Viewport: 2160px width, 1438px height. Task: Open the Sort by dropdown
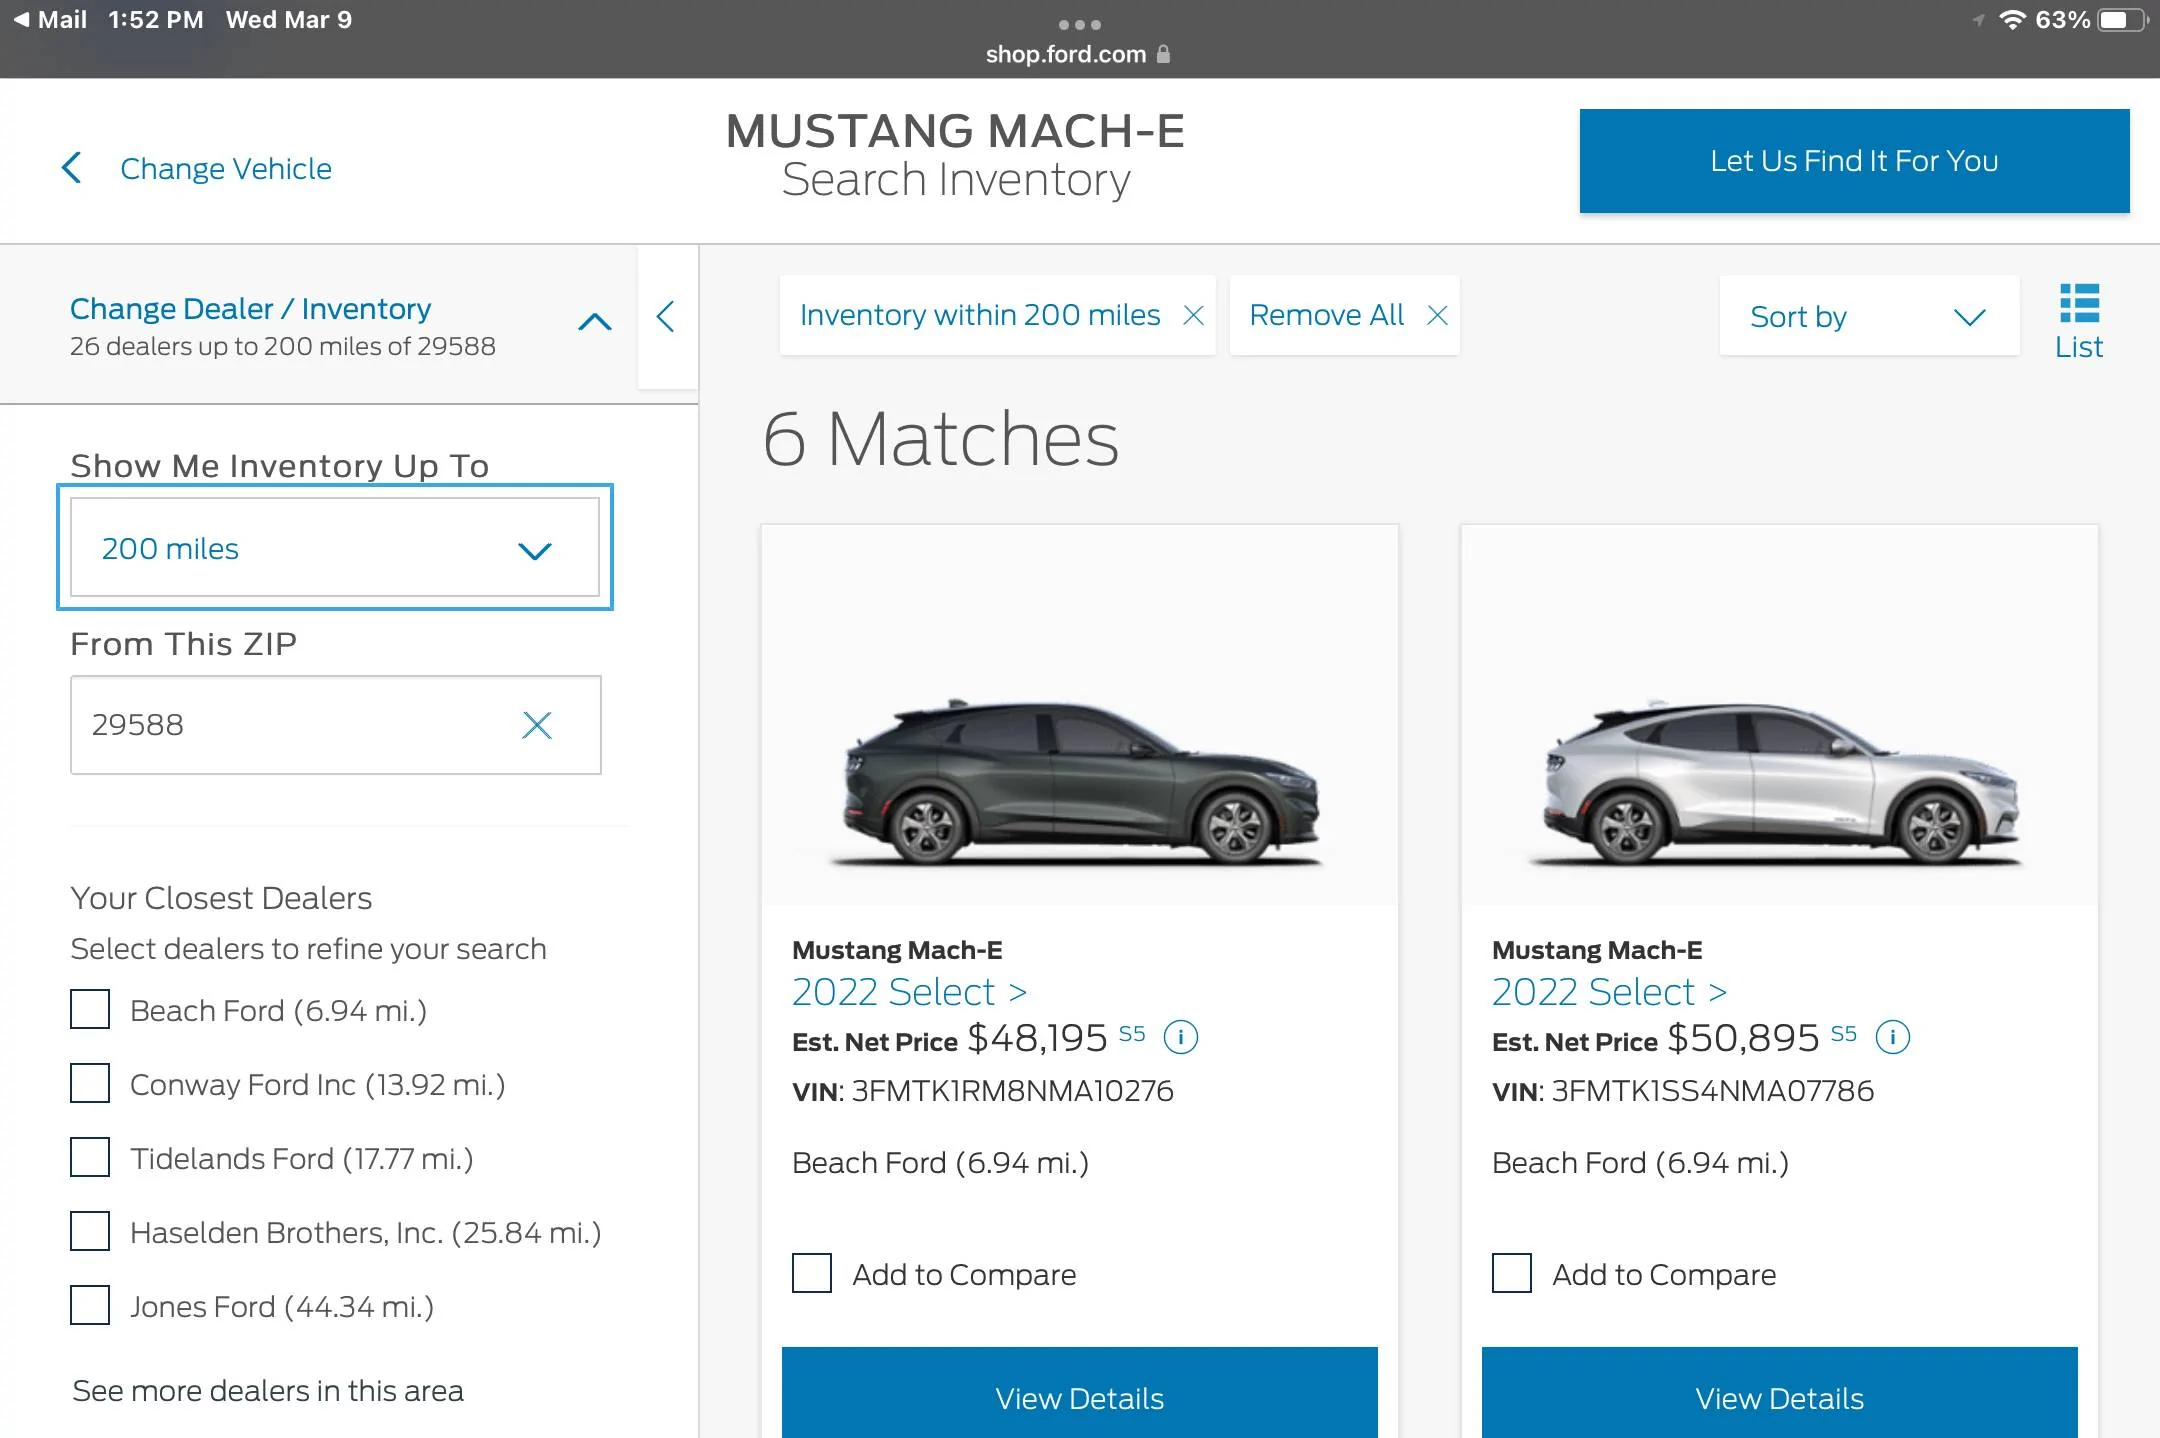coord(1869,316)
